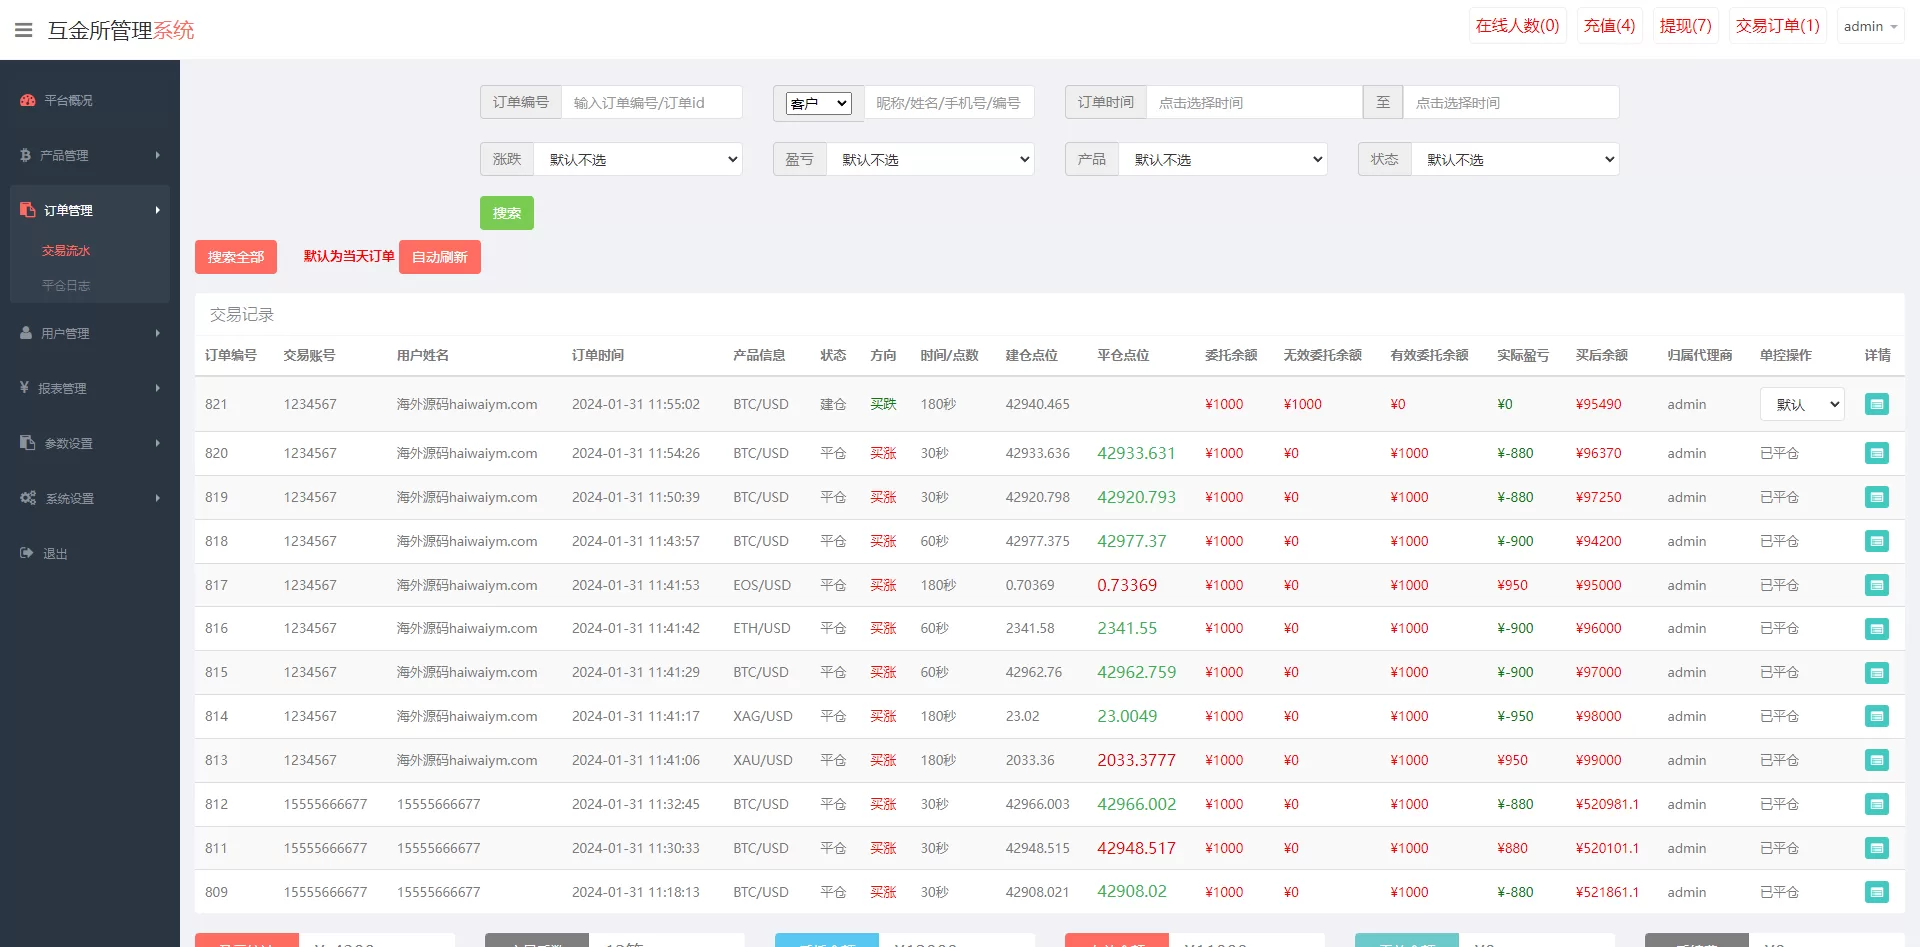Open the 盈亏 filter dropdown
This screenshot has height=947, width=1920.
click(x=930, y=159)
